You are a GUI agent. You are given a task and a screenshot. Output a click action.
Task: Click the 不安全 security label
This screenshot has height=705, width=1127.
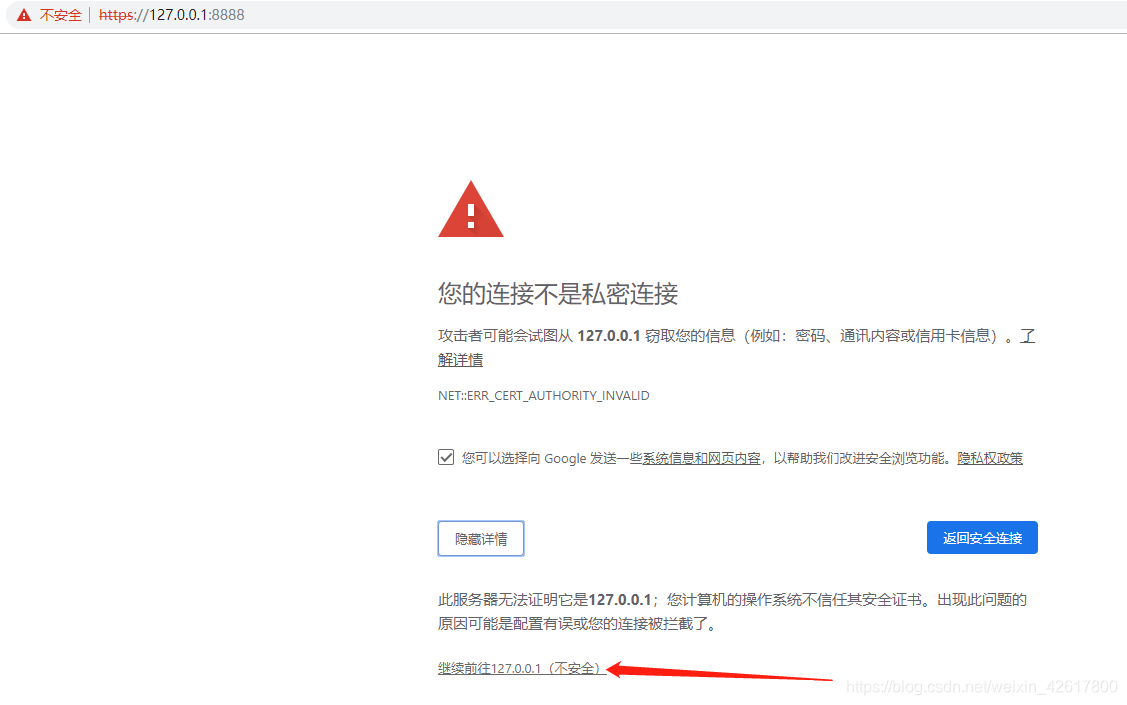(60, 15)
